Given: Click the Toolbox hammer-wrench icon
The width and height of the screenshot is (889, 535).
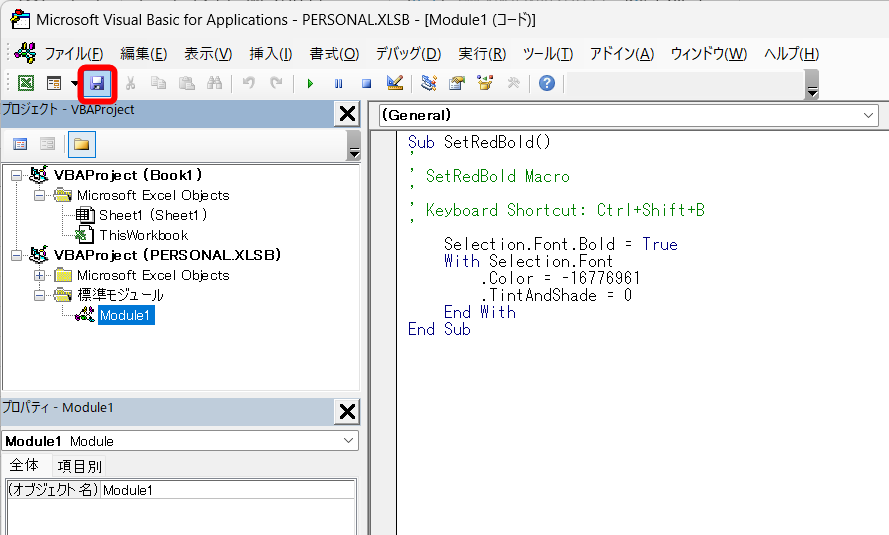Looking at the screenshot, I should click(x=513, y=83).
